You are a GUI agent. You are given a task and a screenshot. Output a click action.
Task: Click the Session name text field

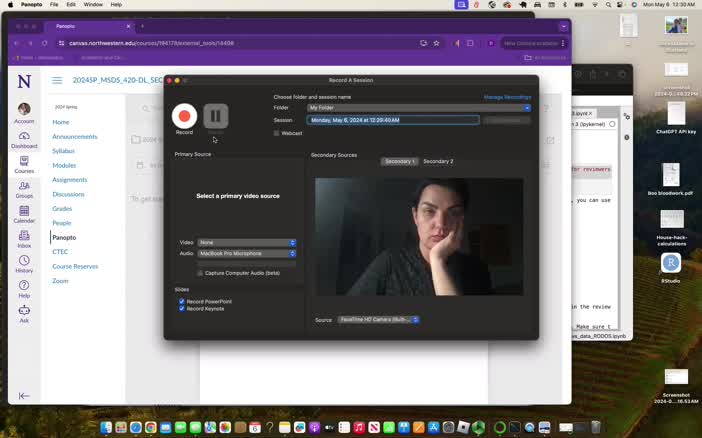point(393,120)
